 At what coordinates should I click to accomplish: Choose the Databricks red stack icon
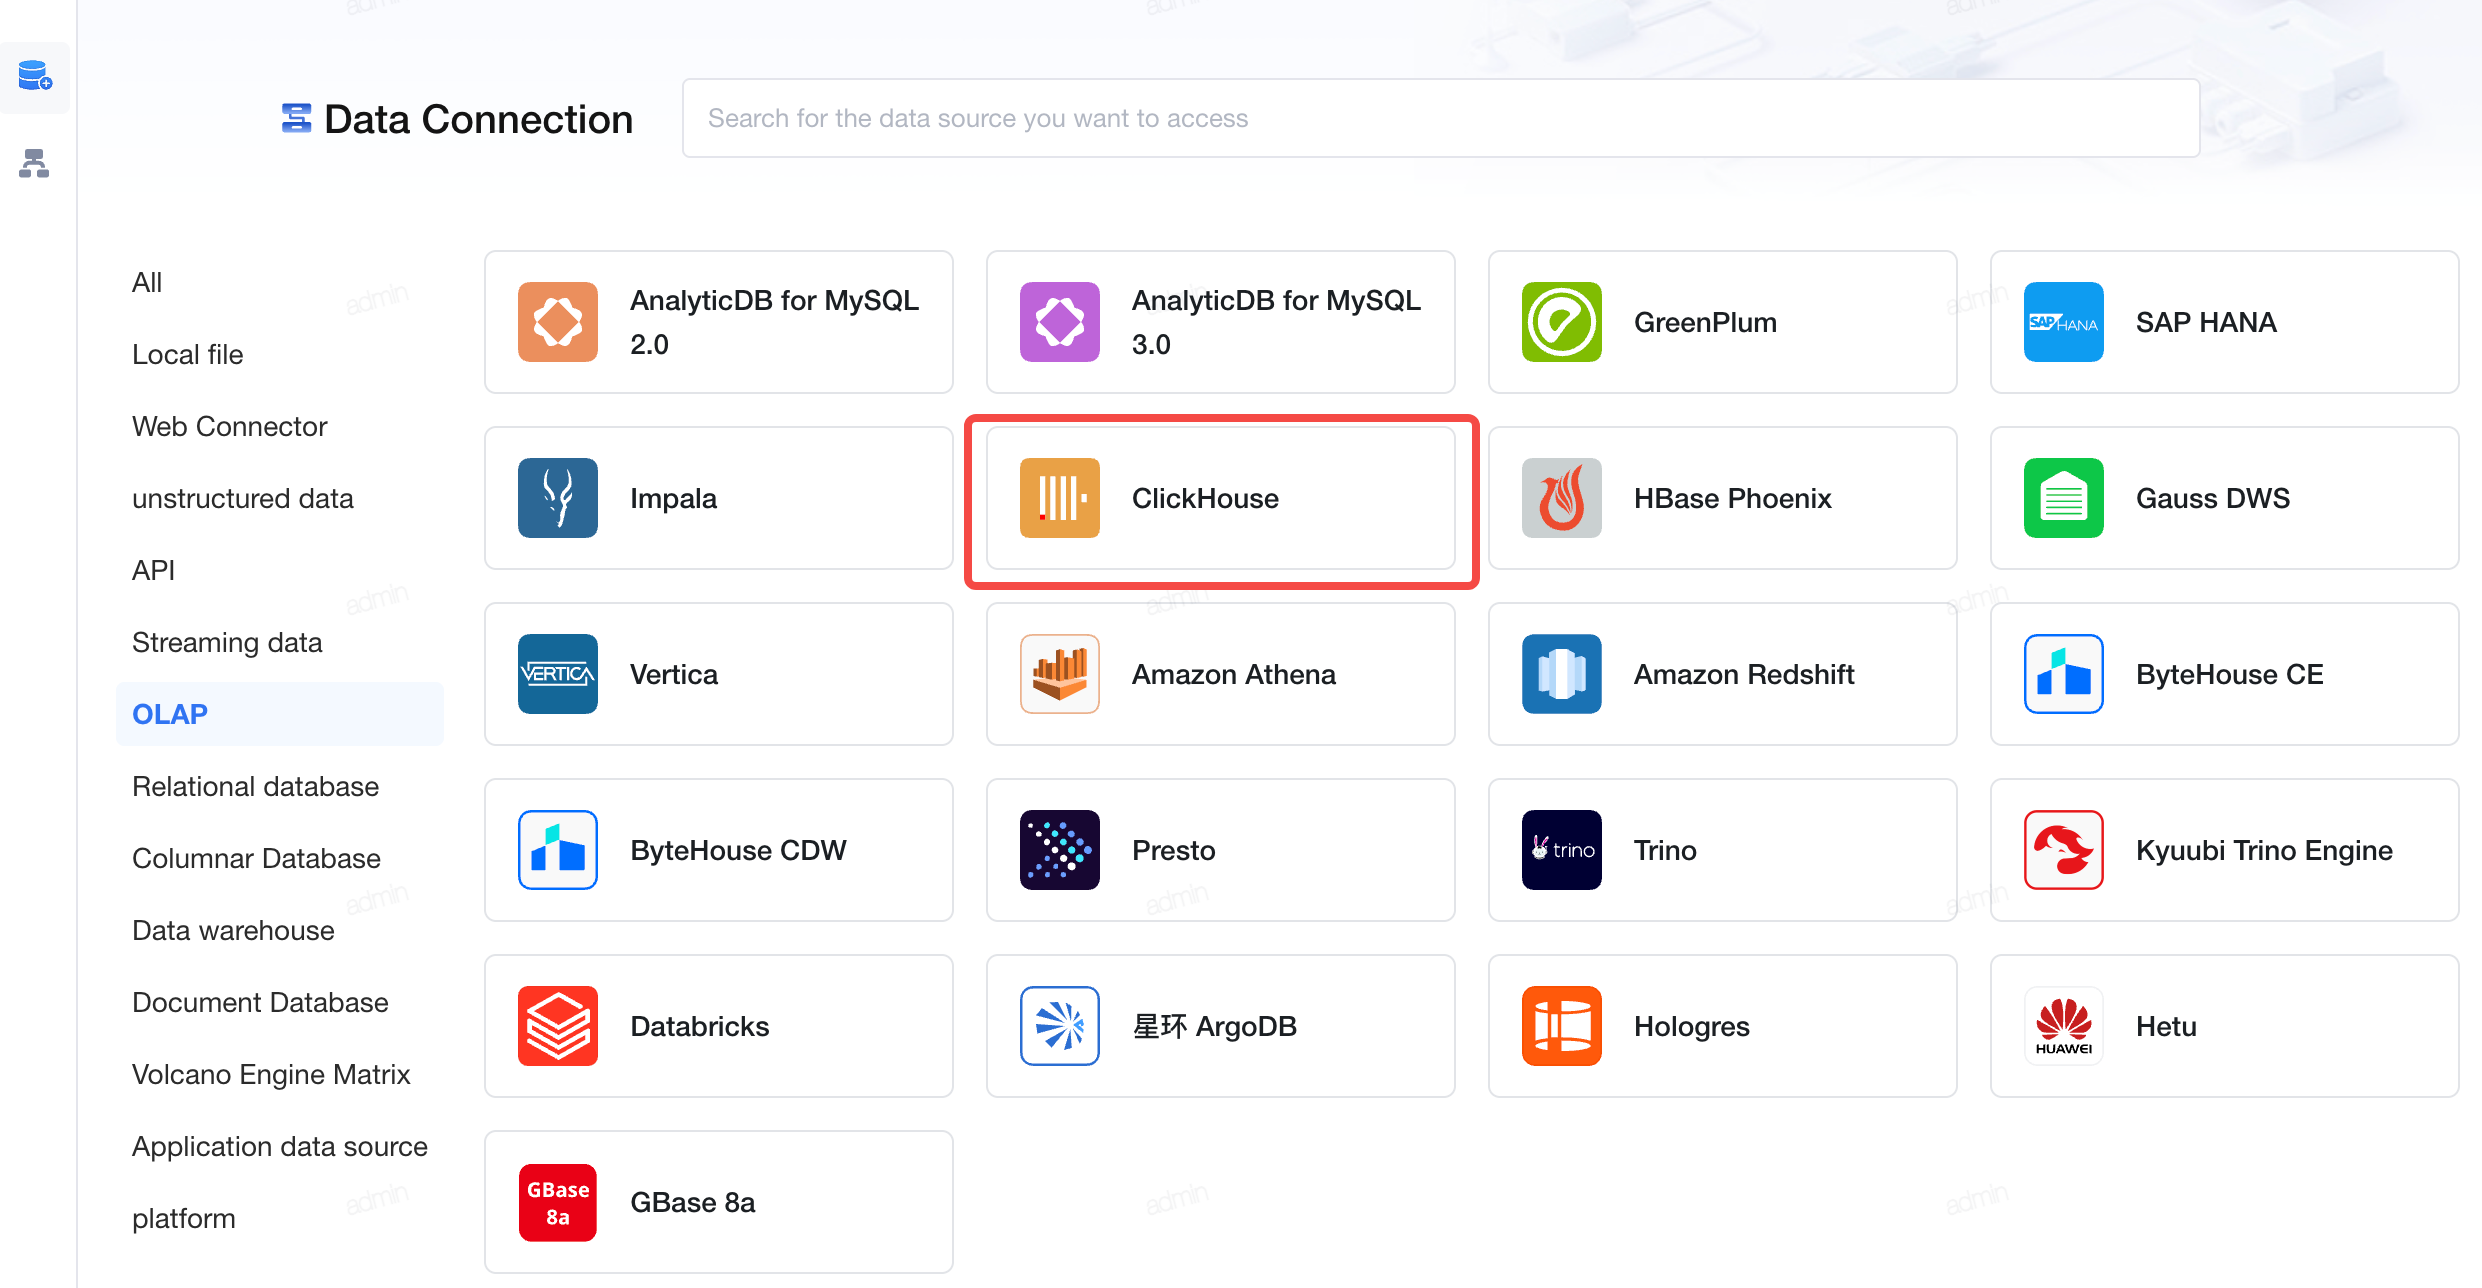pyautogui.click(x=558, y=1026)
